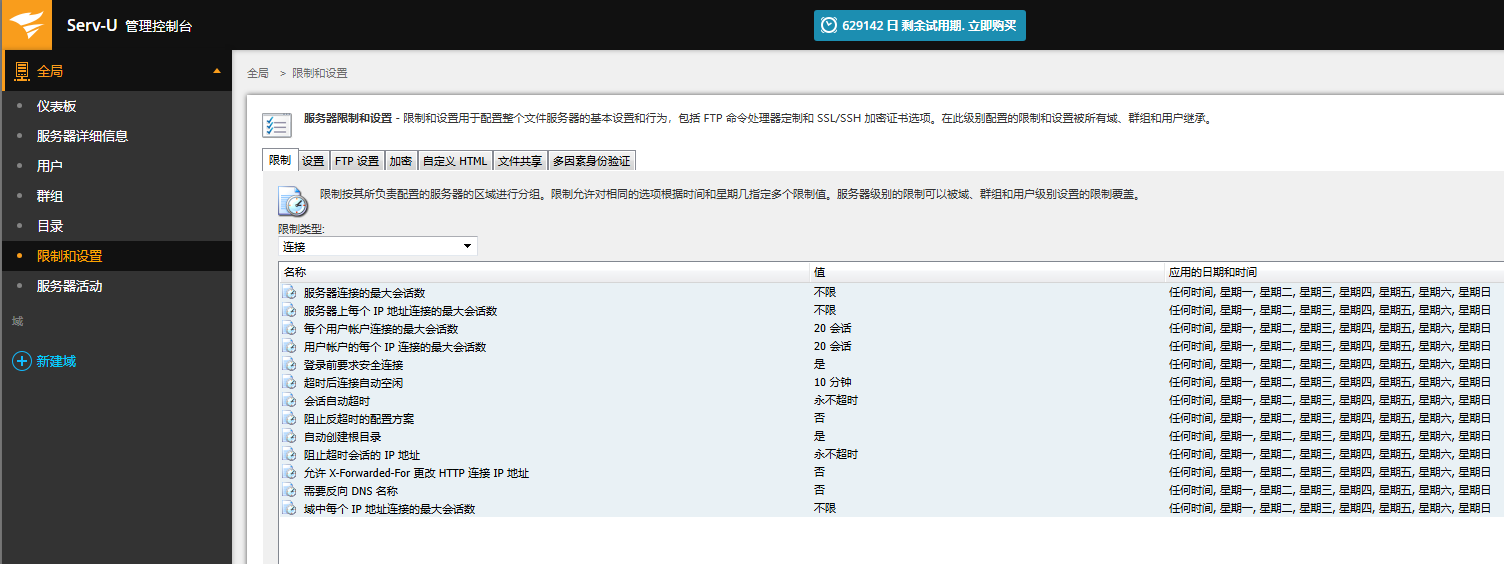Select the 阻止超时会话的 IP 地址 row name
This screenshot has height=564, width=1504.
click(362, 455)
